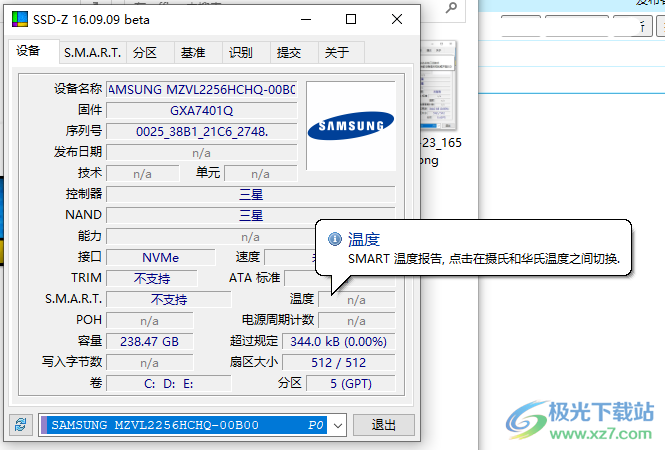The width and height of the screenshot is (665, 450).
Task: Click the blue info icon in the temperature tooltip
Action: [335, 239]
